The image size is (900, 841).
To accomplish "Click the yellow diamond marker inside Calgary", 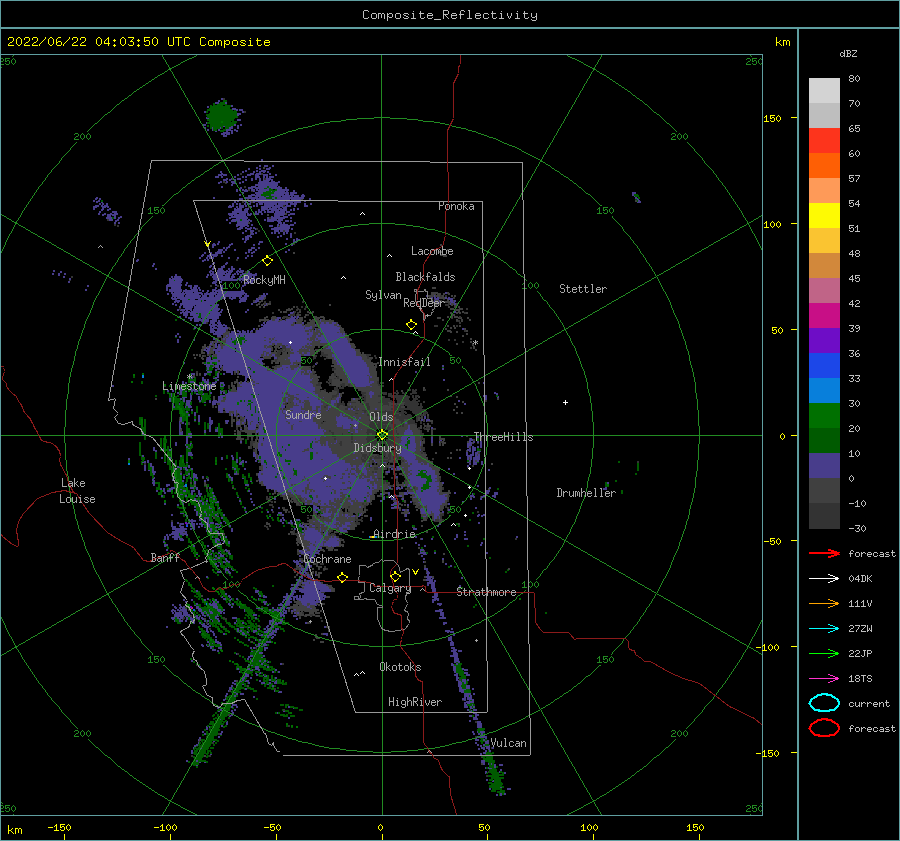I will (x=395, y=576).
